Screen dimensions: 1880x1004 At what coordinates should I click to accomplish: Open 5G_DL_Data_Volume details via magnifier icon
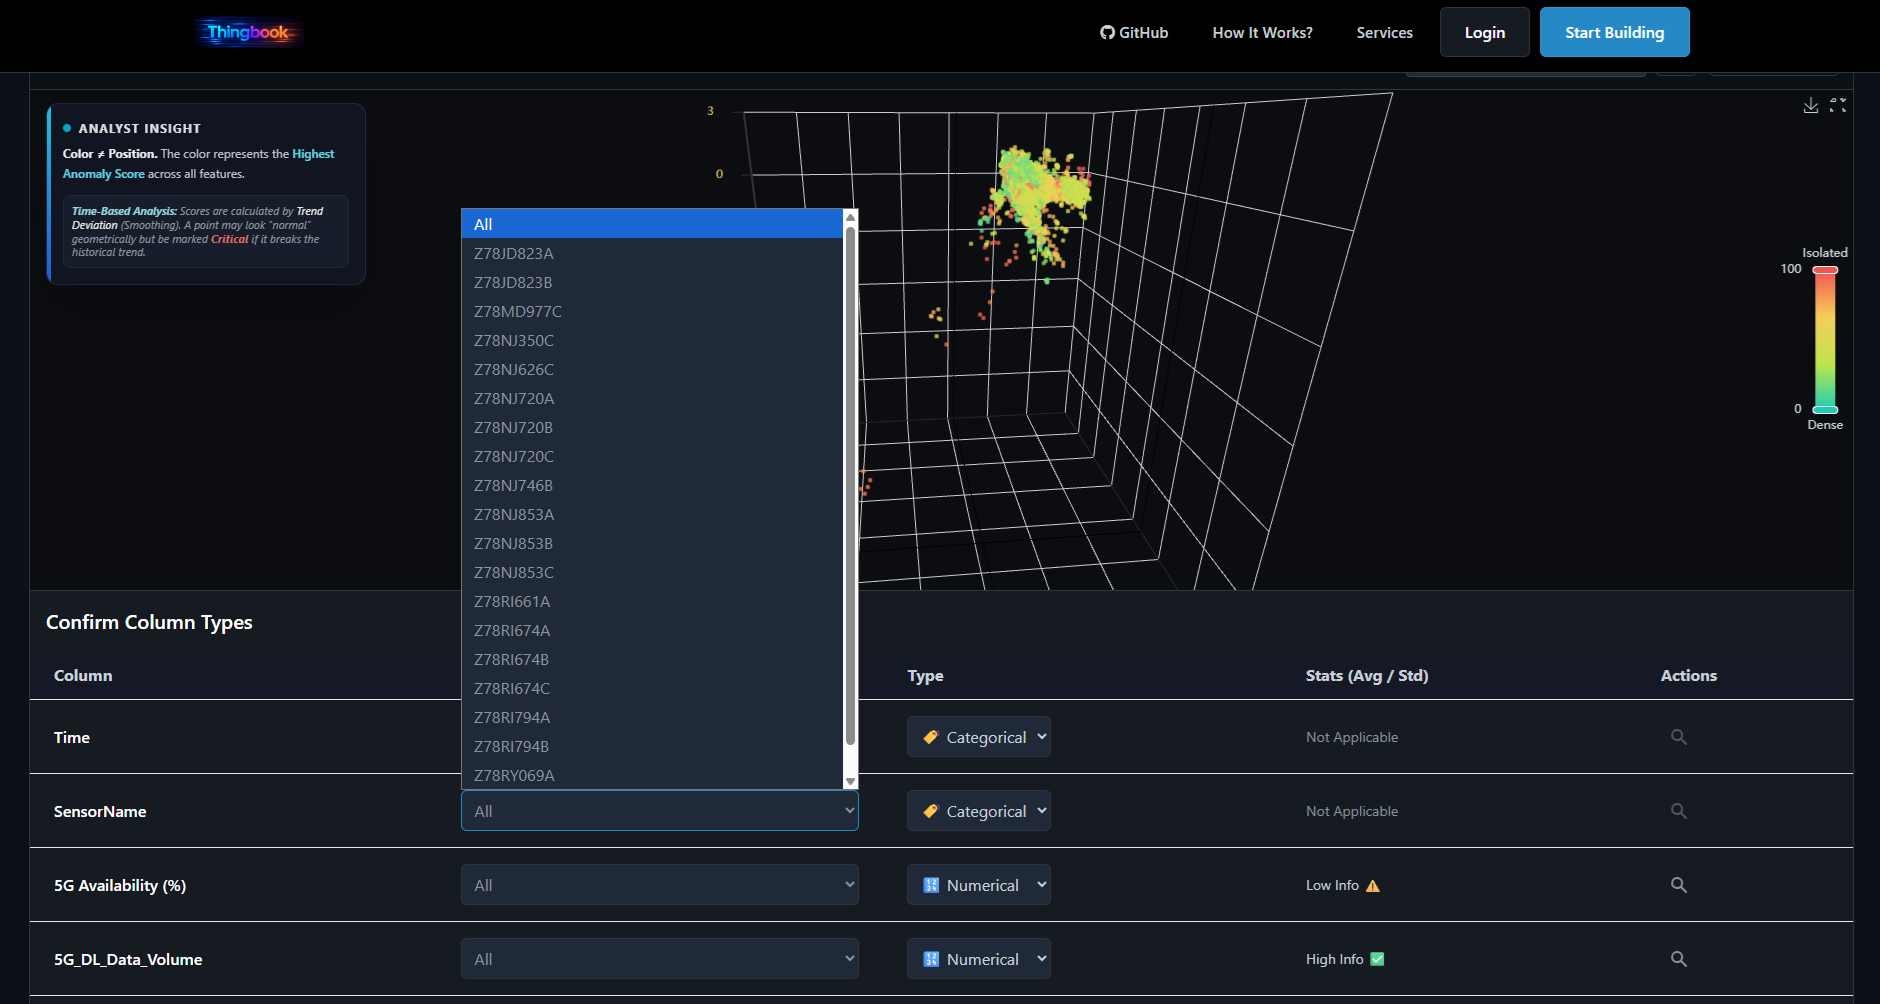point(1678,959)
